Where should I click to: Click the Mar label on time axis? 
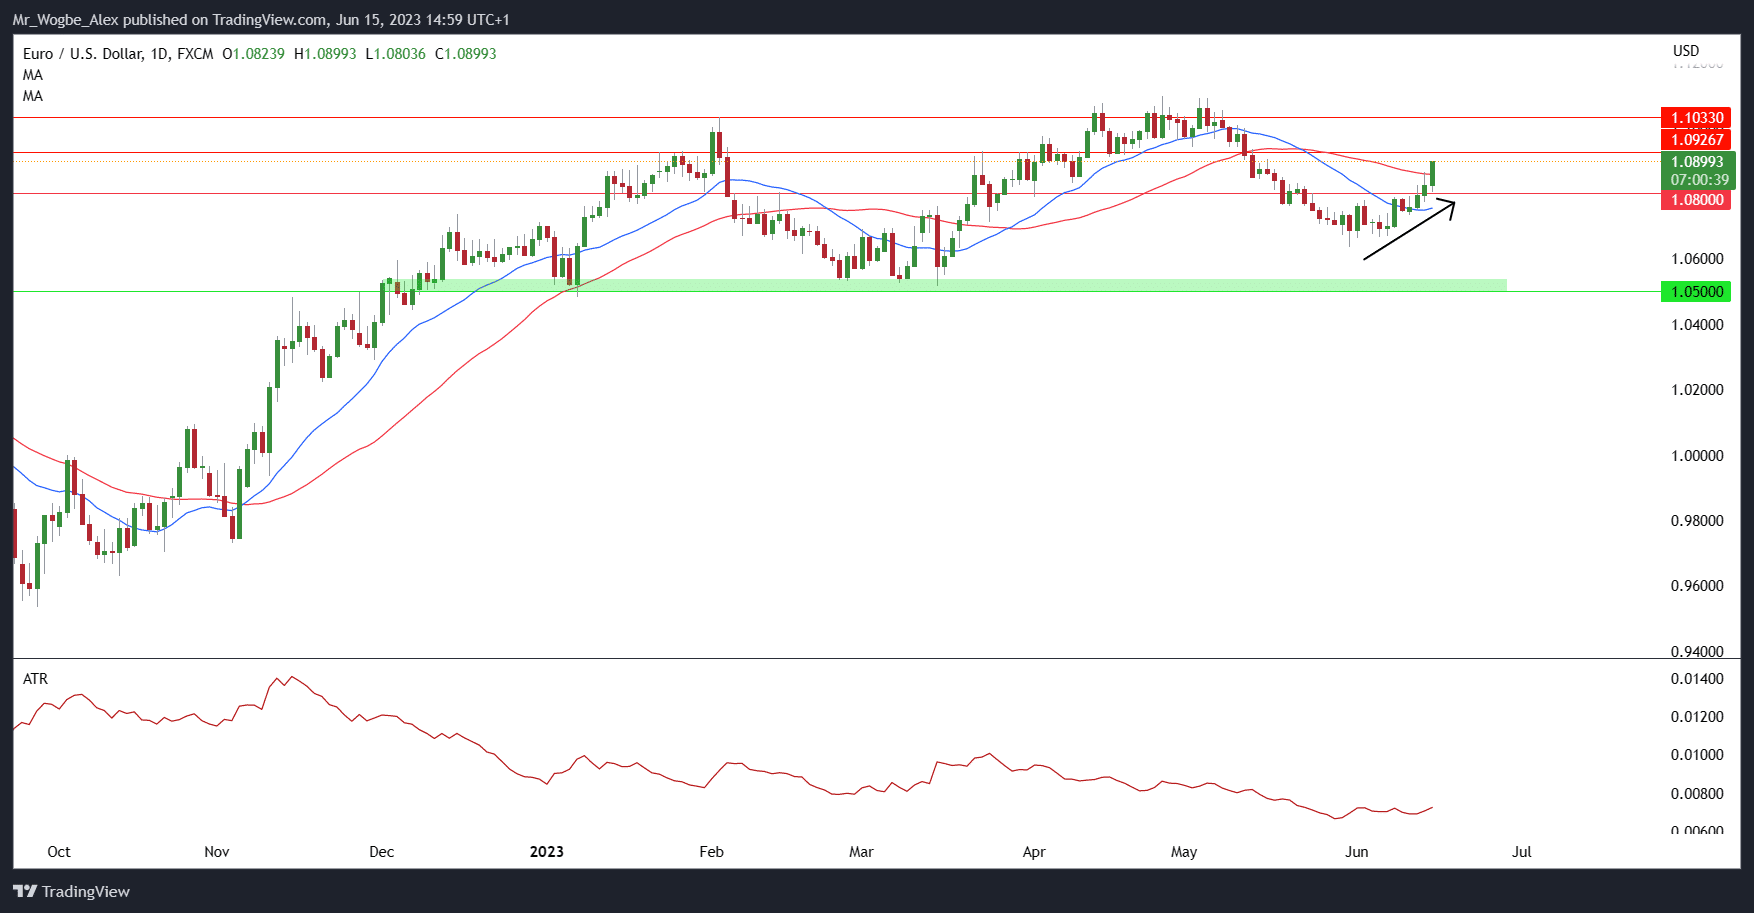[861, 852]
